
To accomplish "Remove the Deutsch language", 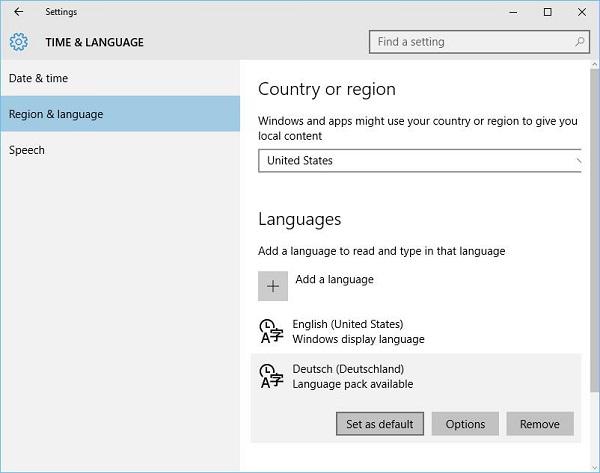I will [x=540, y=424].
